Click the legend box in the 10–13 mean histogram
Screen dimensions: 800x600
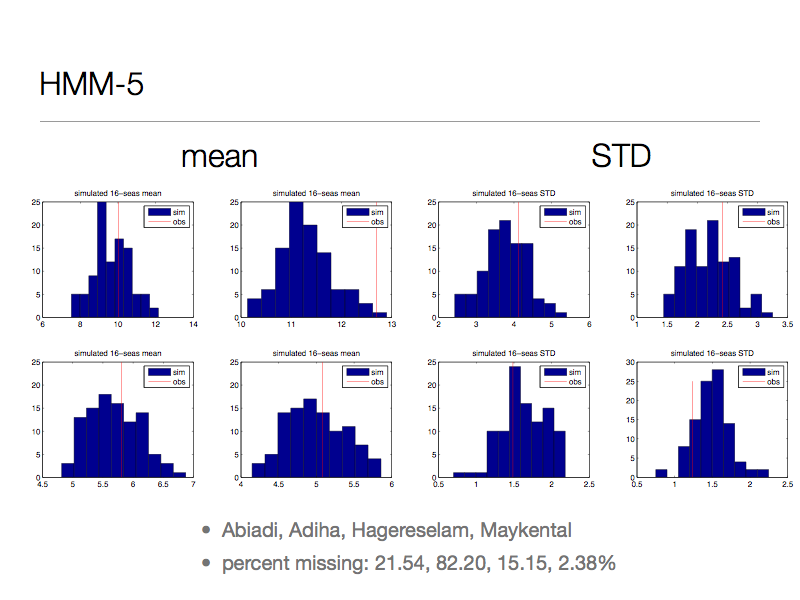point(365,217)
